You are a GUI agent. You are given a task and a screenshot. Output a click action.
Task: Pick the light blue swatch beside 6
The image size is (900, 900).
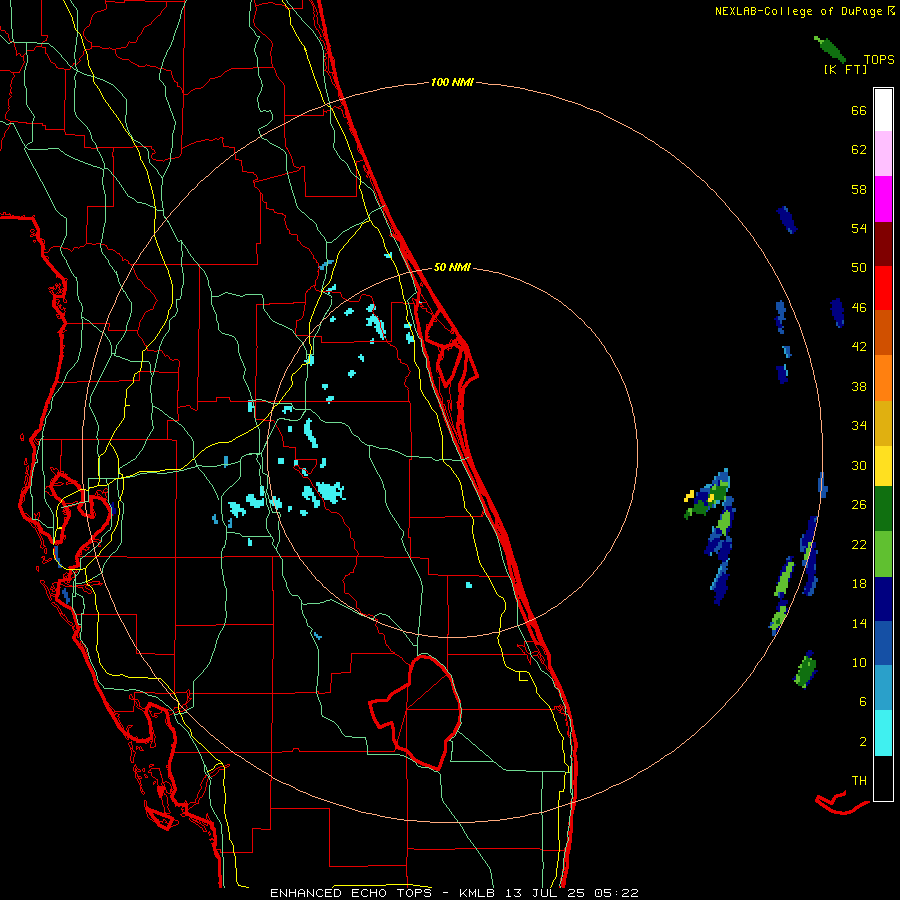tap(883, 688)
